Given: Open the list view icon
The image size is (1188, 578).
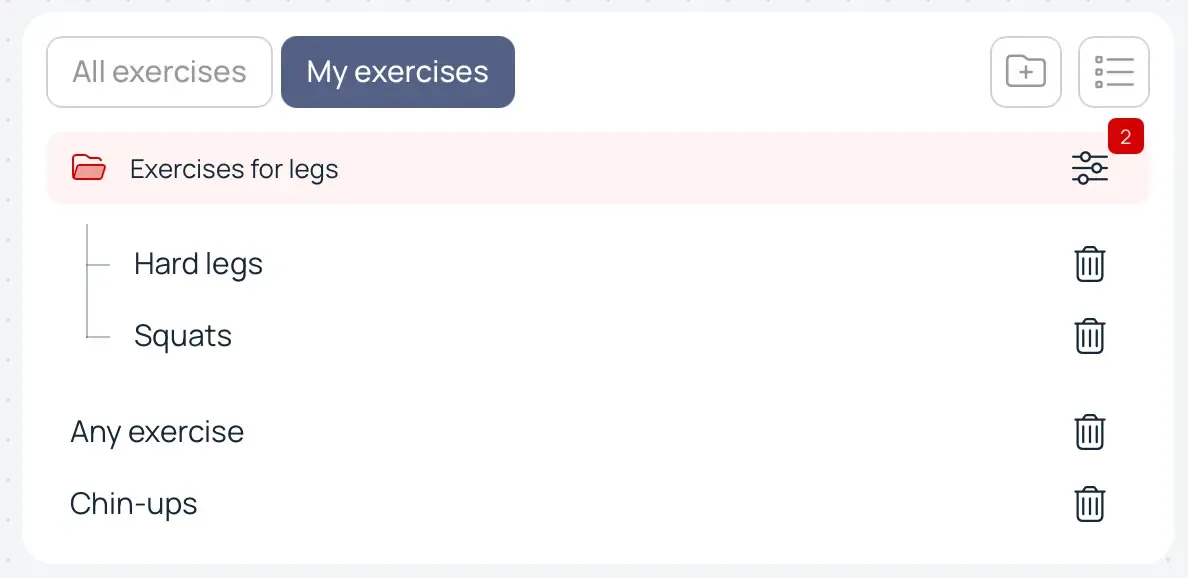Looking at the screenshot, I should (x=1114, y=71).
